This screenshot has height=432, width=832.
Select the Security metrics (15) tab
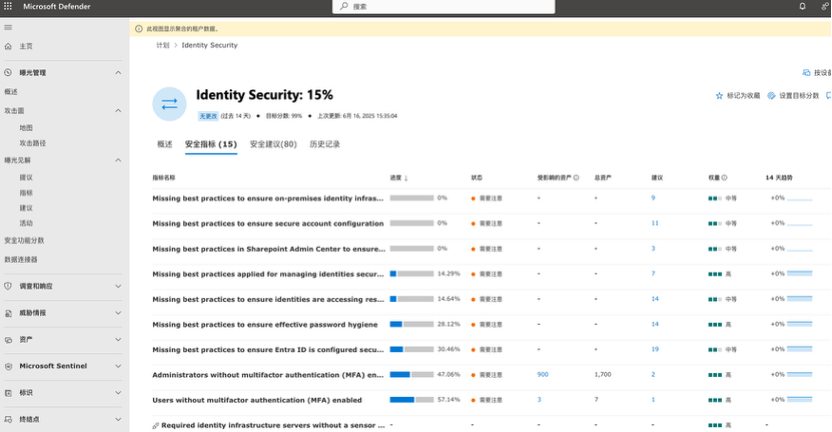(211, 144)
